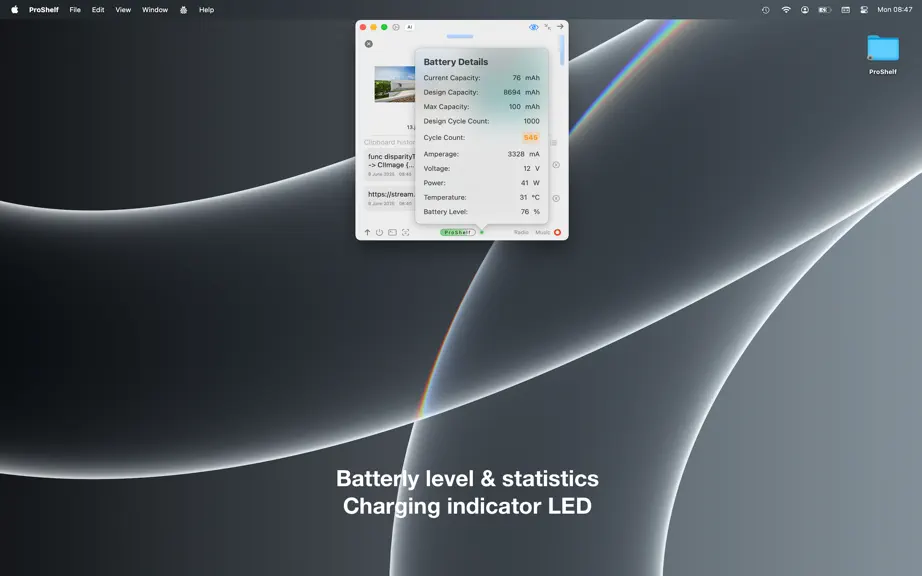Image resolution: width=922 pixels, height=576 pixels.
Task: Click the screen capture window icon
Action: (x=392, y=232)
